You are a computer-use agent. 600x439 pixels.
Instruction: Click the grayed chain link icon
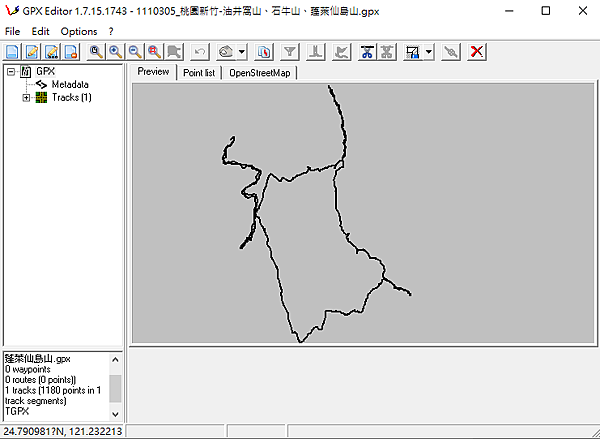[x=451, y=52]
